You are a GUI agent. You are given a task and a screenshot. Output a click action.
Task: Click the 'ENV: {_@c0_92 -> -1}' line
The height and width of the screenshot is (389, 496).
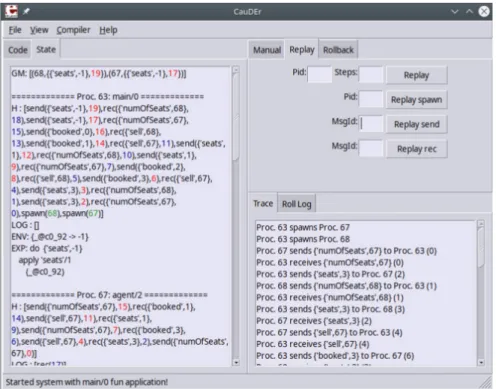point(50,237)
